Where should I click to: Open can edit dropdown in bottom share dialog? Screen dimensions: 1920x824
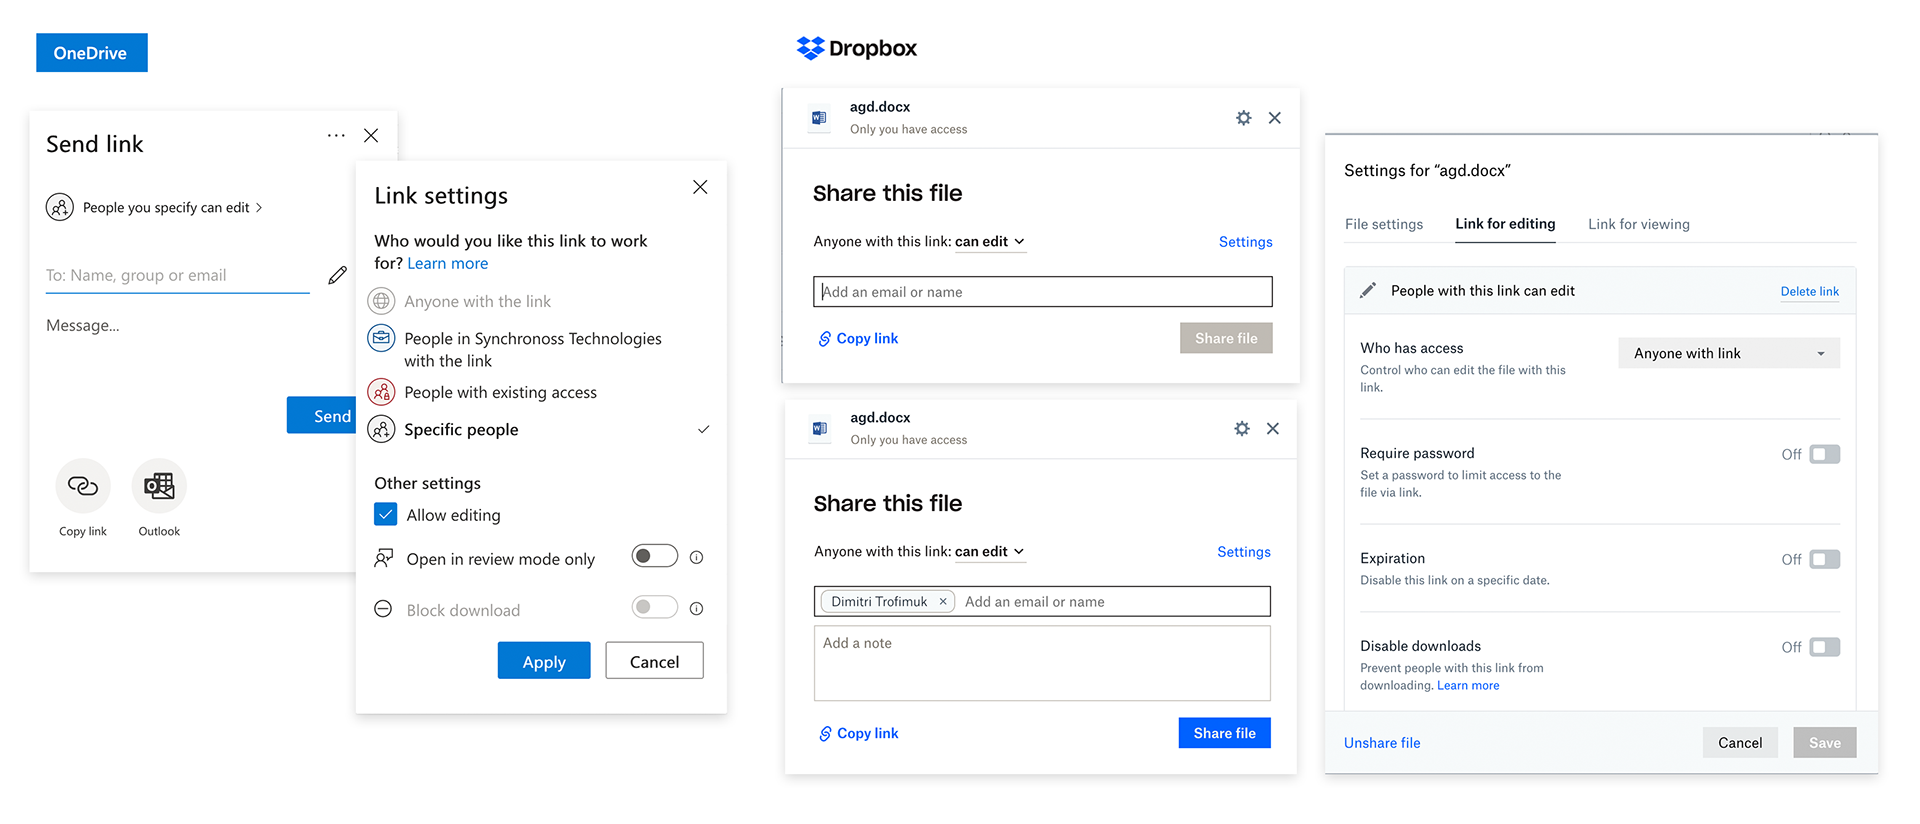pos(990,551)
